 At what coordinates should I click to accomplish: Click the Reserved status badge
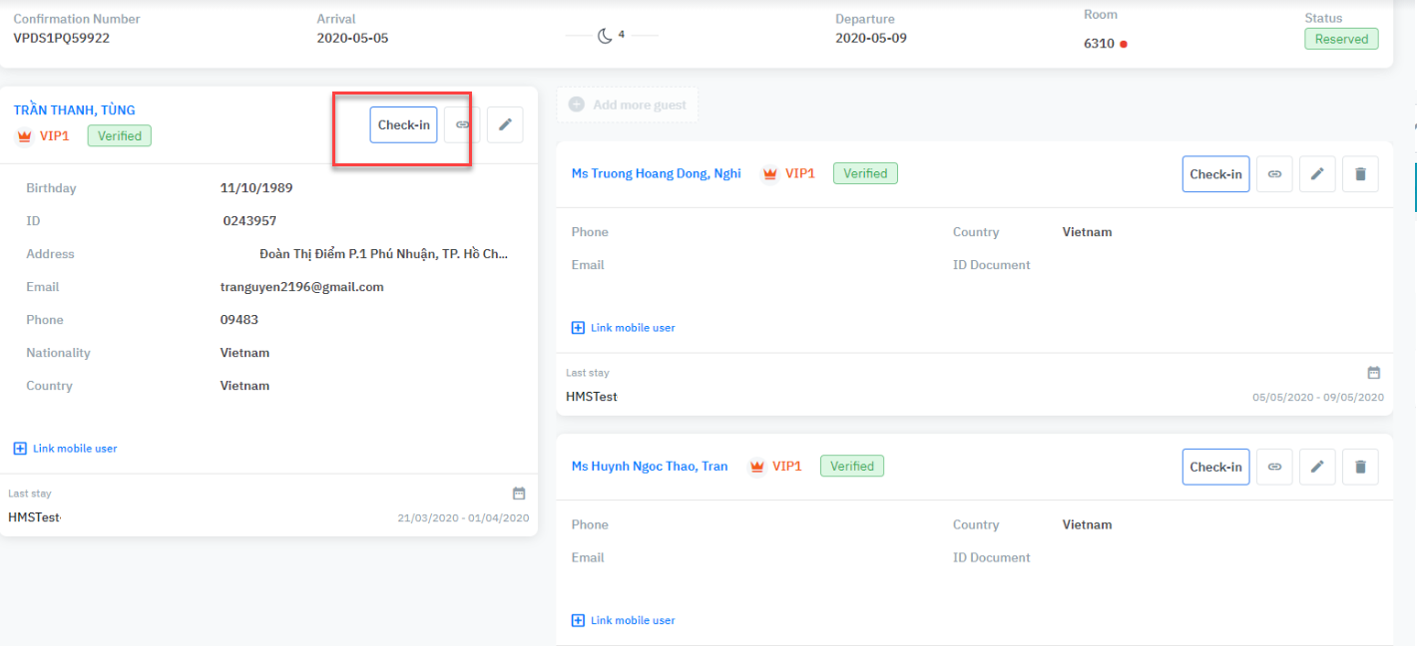pyautogui.click(x=1340, y=39)
